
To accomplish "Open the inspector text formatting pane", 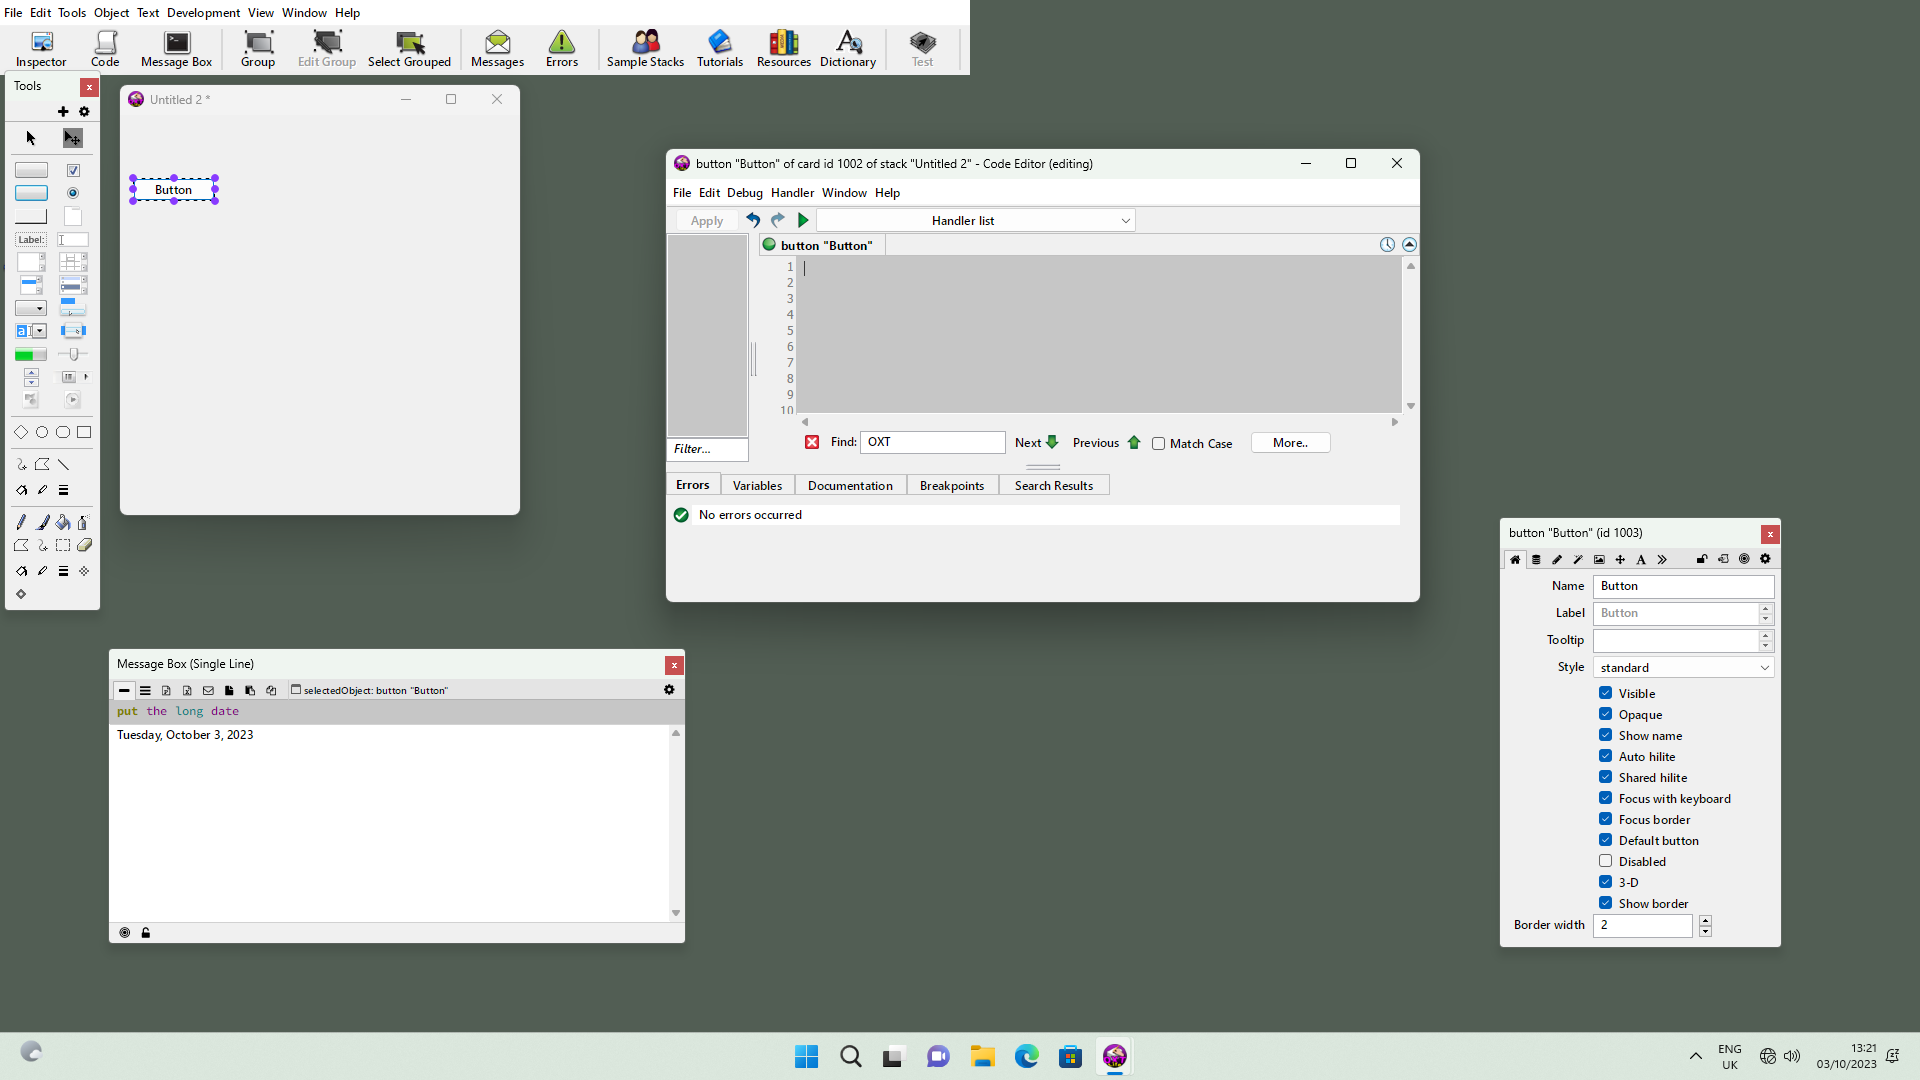I will coord(1641,559).
